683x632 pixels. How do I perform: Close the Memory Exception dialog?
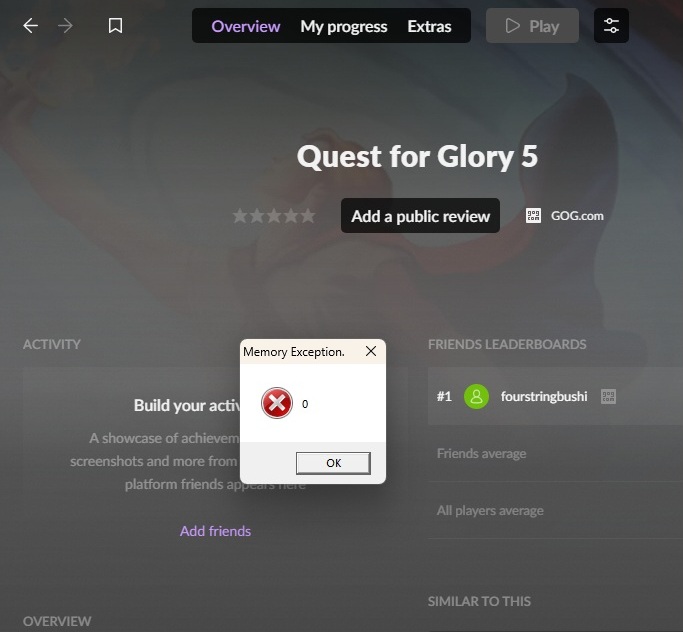tap(371, 351)
